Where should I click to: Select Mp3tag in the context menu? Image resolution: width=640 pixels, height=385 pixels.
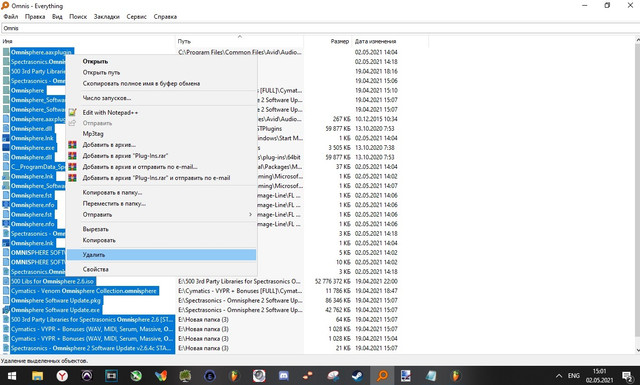[x=93, y=134]
